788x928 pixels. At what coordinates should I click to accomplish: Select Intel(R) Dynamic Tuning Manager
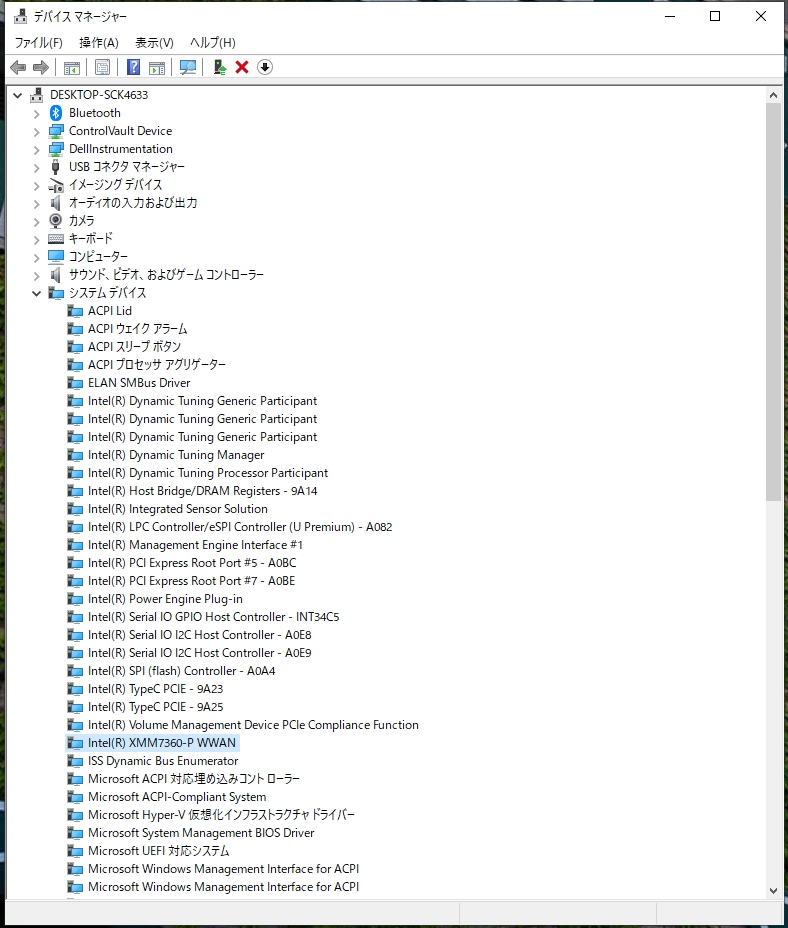pyautogui.click(x=176, y=455)
